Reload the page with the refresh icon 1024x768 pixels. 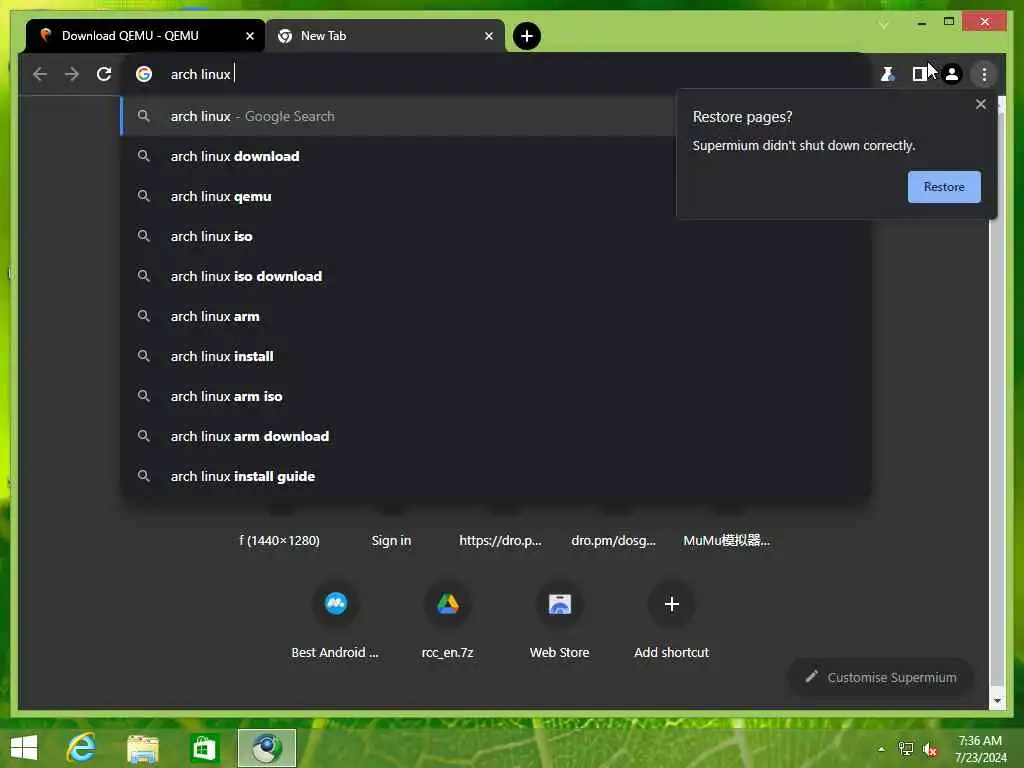click(104, 74)
